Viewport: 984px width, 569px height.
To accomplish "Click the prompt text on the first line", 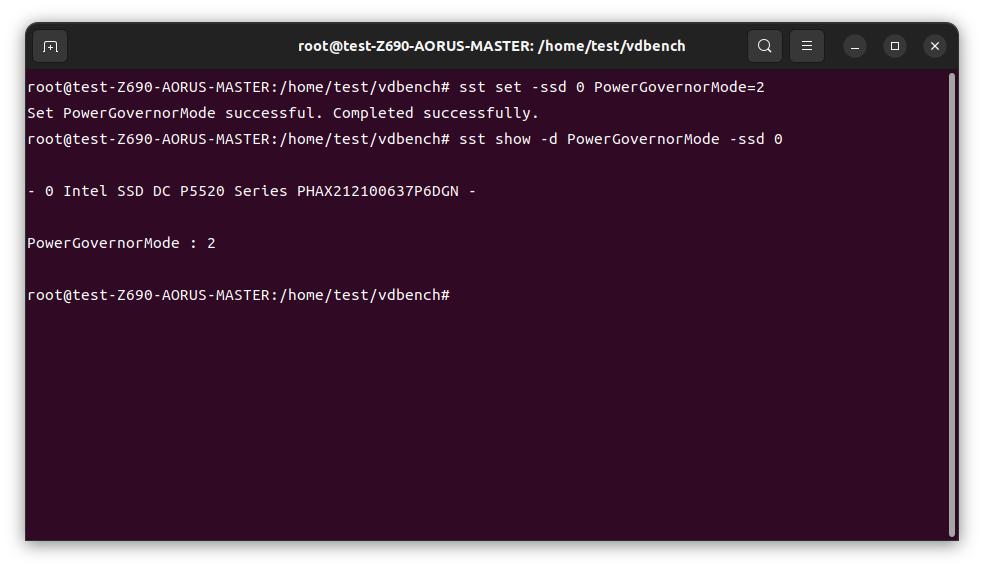I will coord(238,88).
